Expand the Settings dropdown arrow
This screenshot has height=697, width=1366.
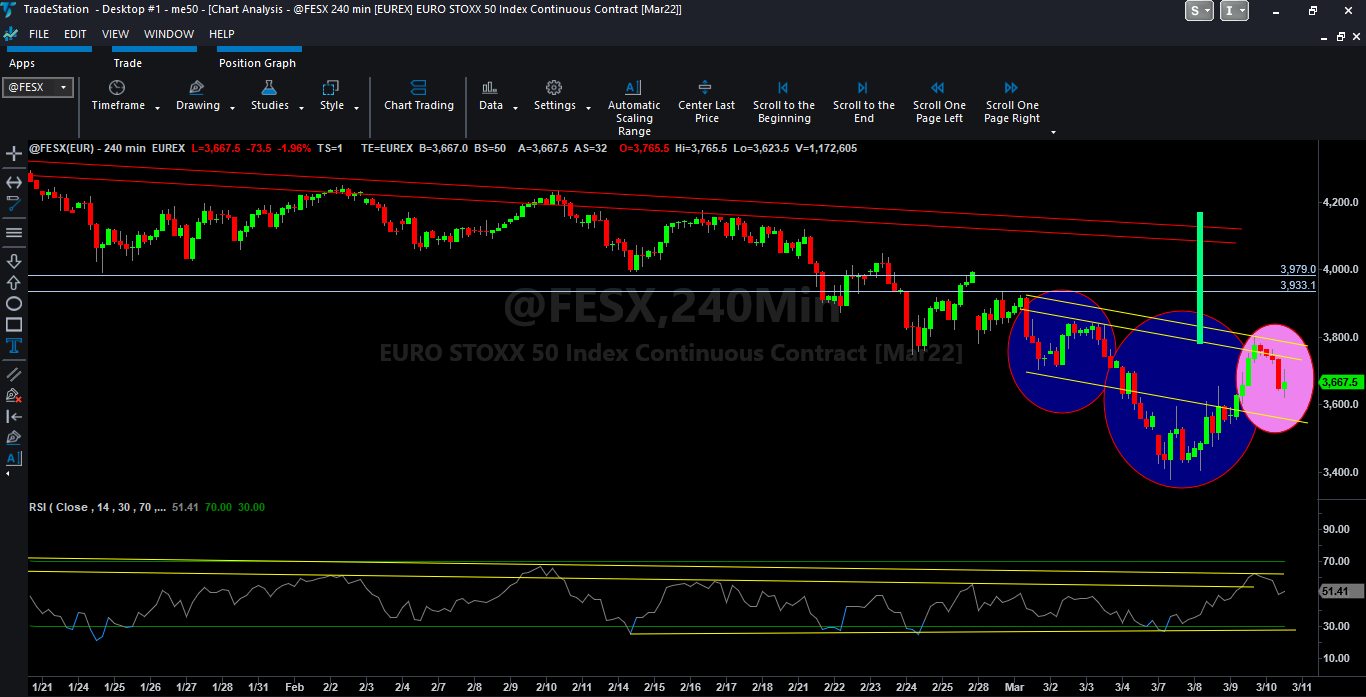(x=588, y=108)
